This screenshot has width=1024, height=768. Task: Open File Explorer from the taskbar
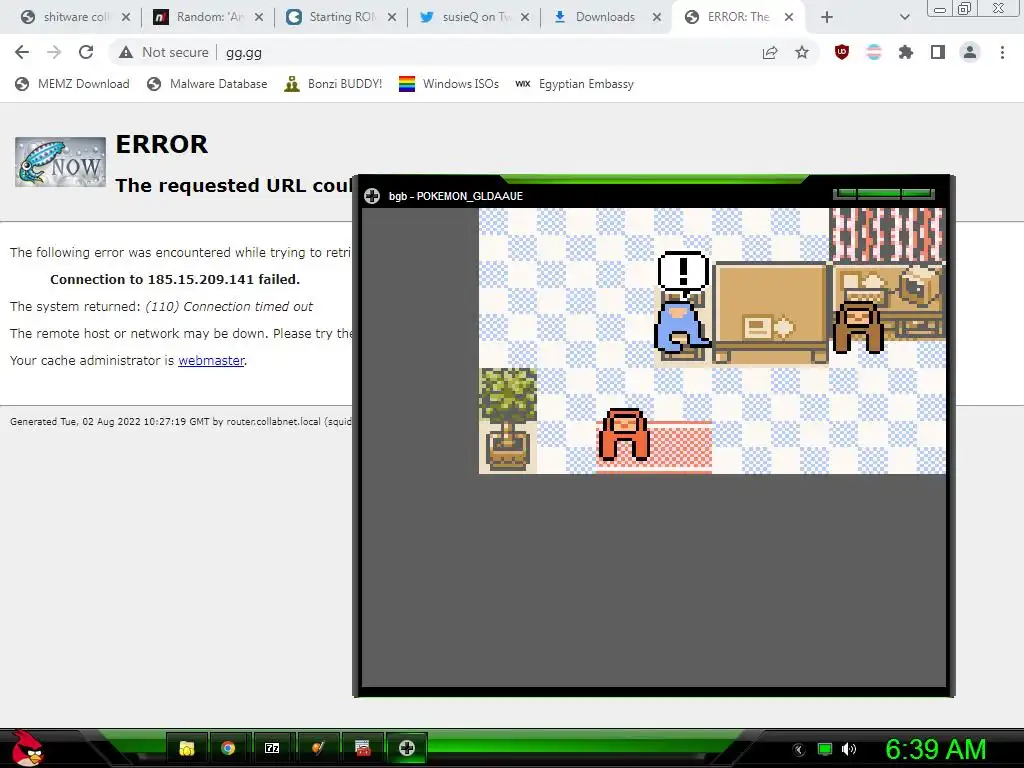[x=187, y=748]
